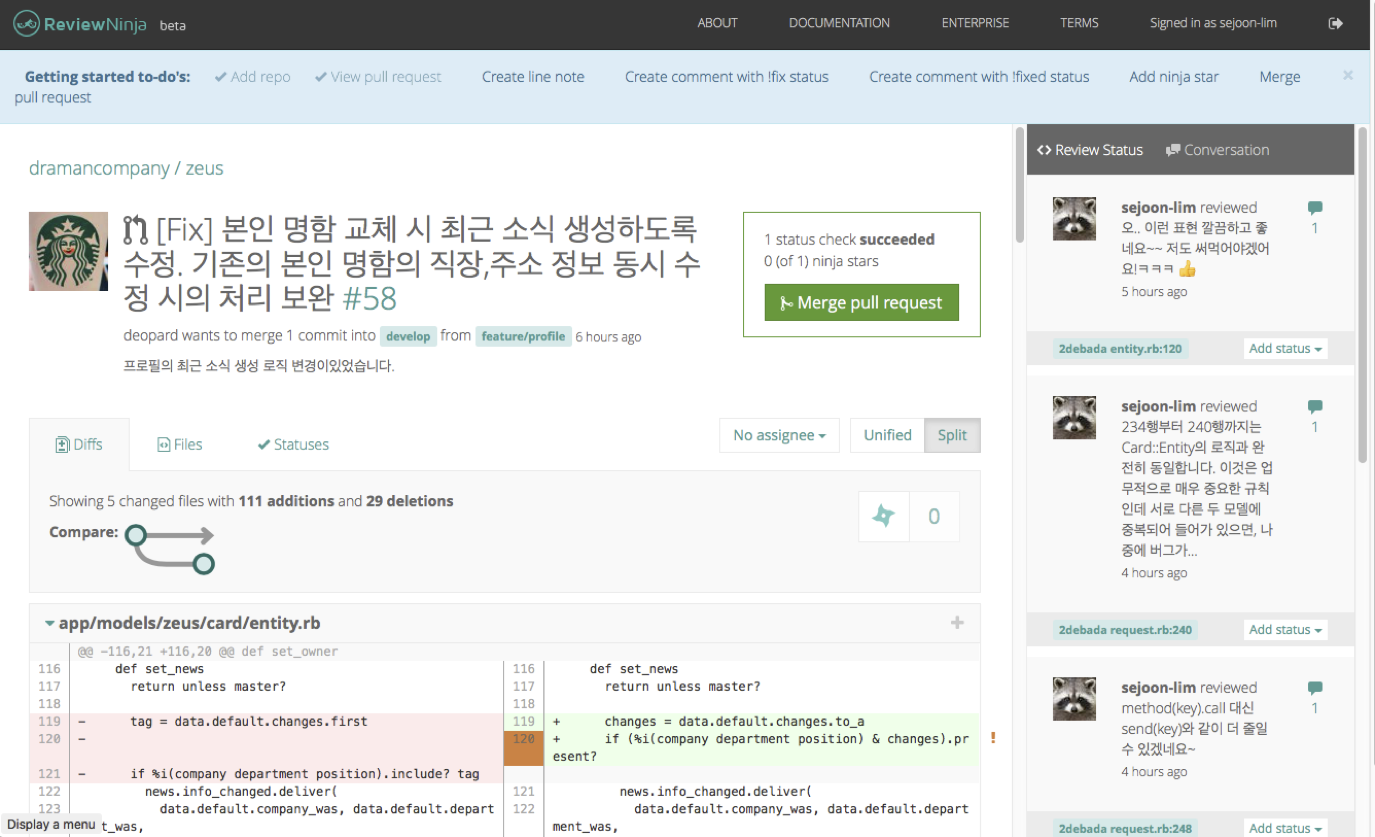
Task: Click the main page scrollbar
Action: 1019,184
